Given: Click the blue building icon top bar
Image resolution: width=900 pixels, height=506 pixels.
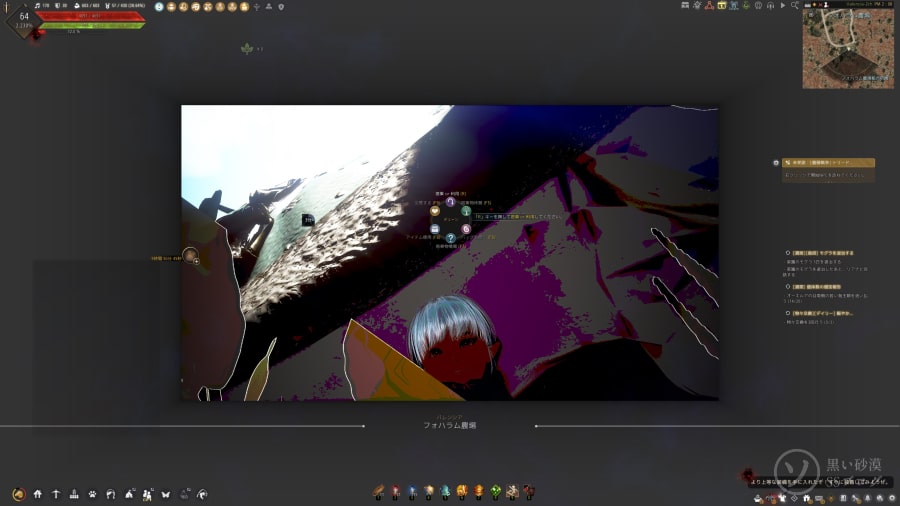Looking at the screenshot, I should pyautogui.click(x=734, y=6).
